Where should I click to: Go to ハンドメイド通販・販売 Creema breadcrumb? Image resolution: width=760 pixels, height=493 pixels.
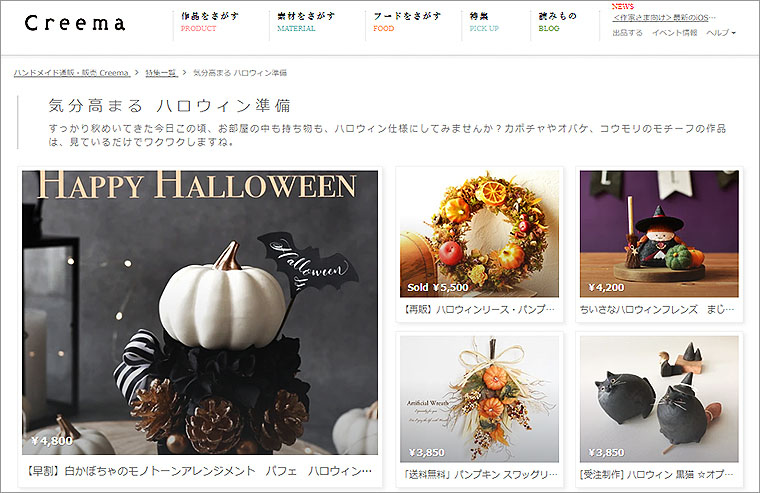pyautogui.click(x=72, y=73)
